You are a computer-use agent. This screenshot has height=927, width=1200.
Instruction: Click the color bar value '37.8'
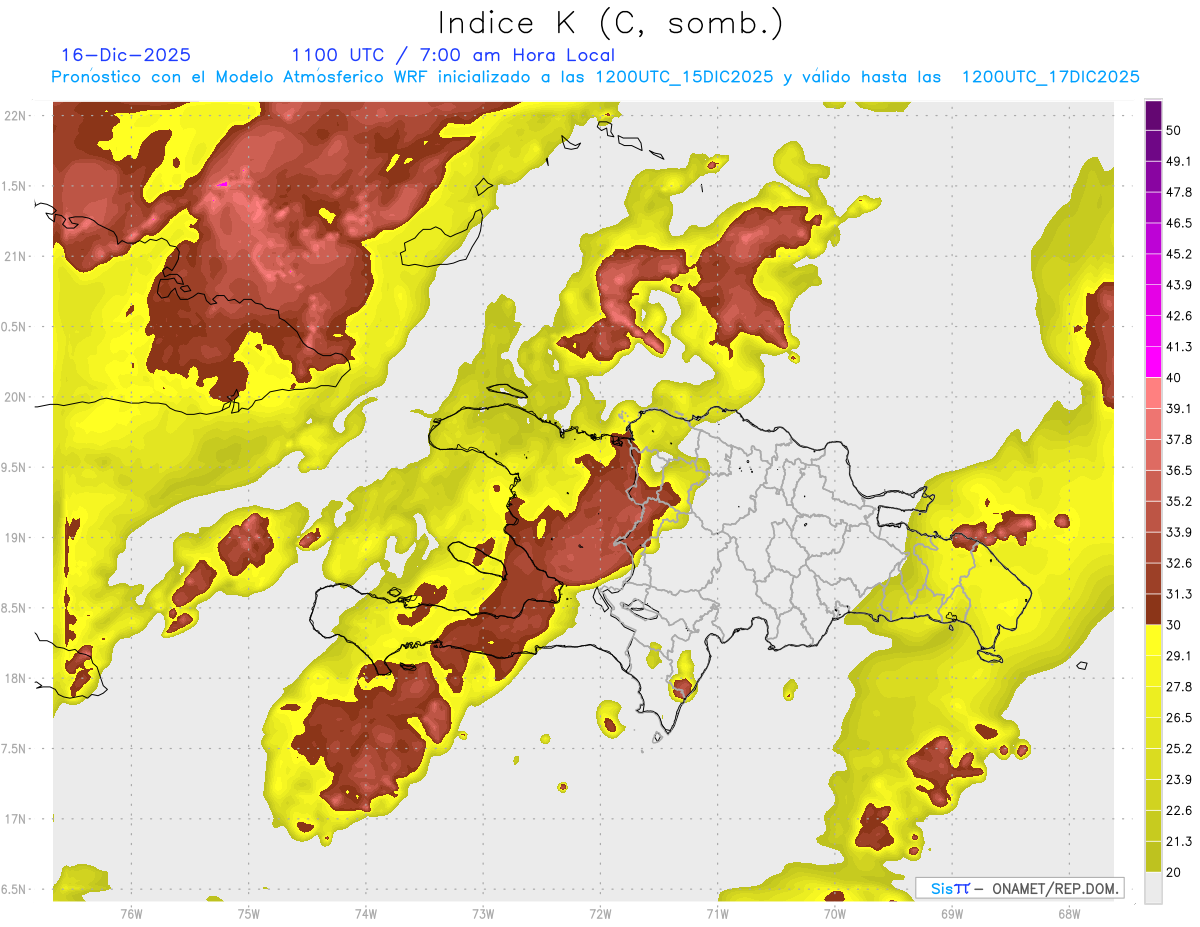[x=1179, y=439]
